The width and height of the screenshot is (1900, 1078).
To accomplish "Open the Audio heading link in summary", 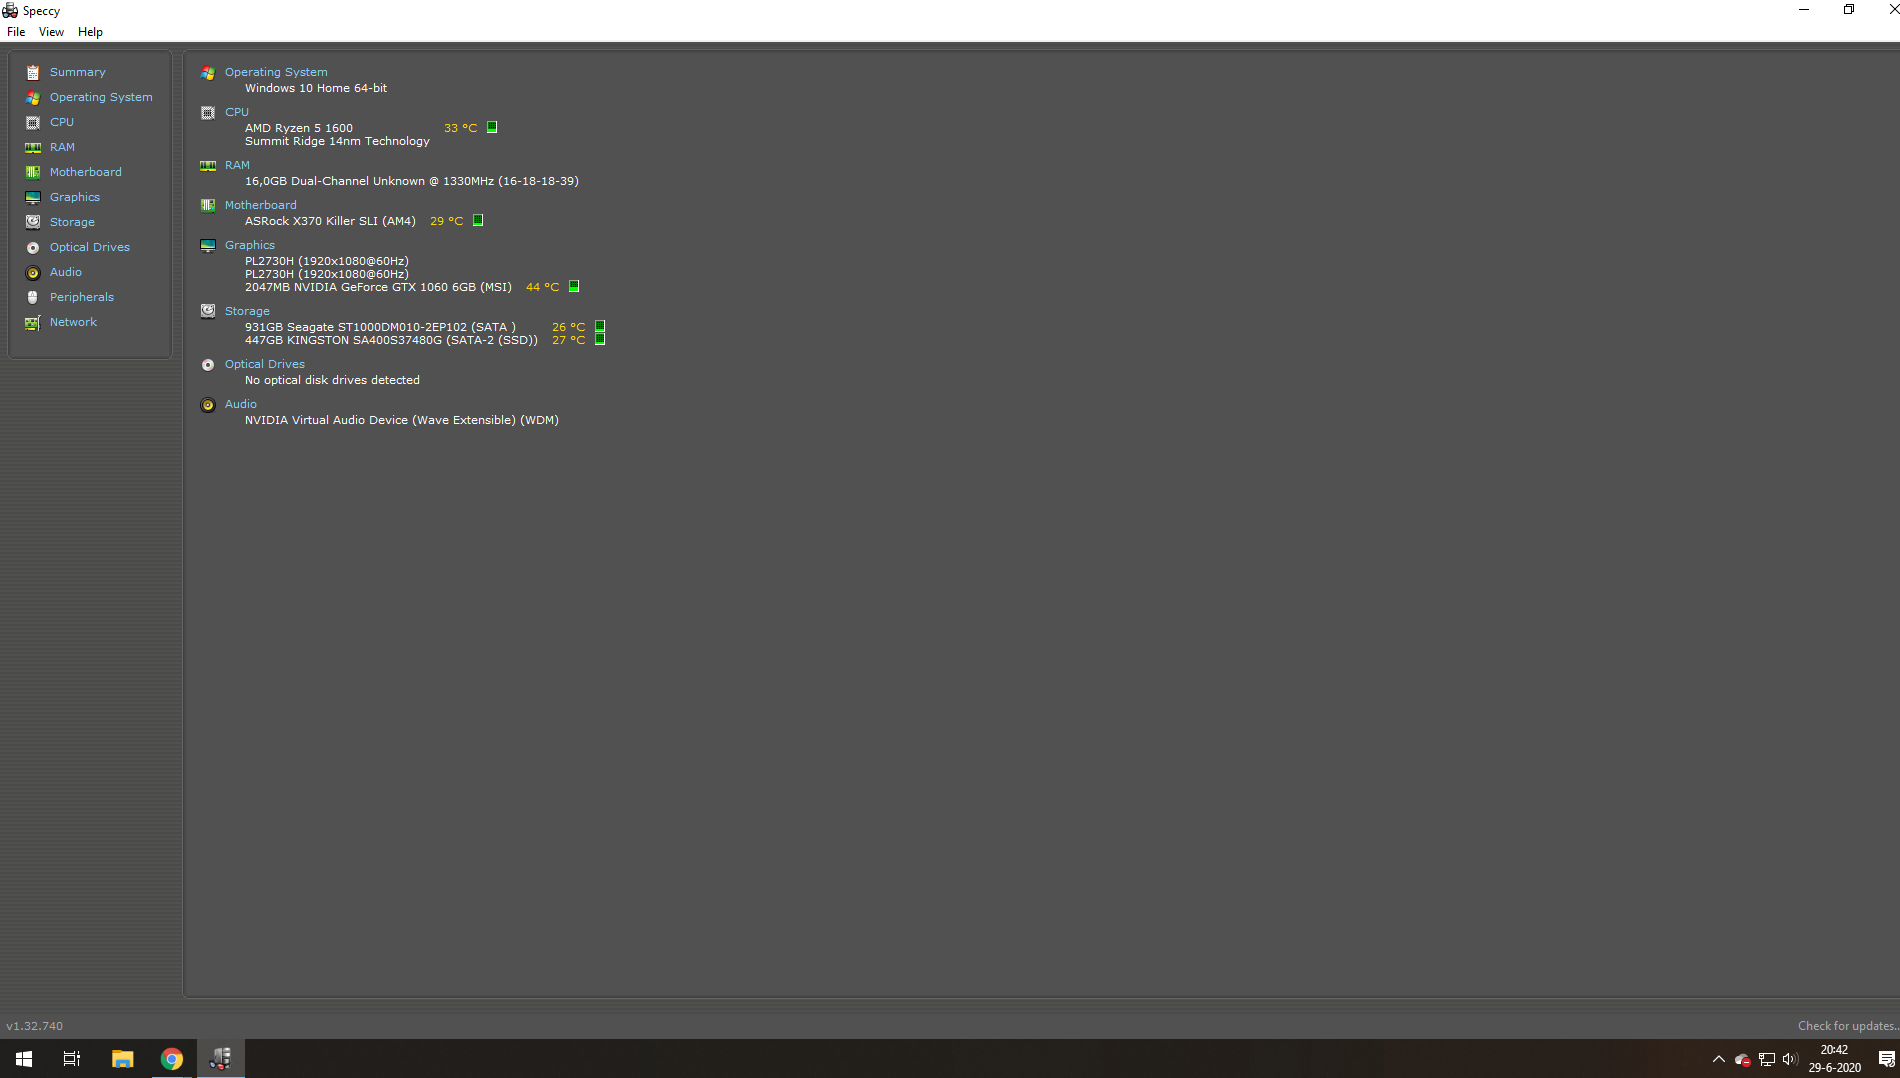I will coord(241,404).
